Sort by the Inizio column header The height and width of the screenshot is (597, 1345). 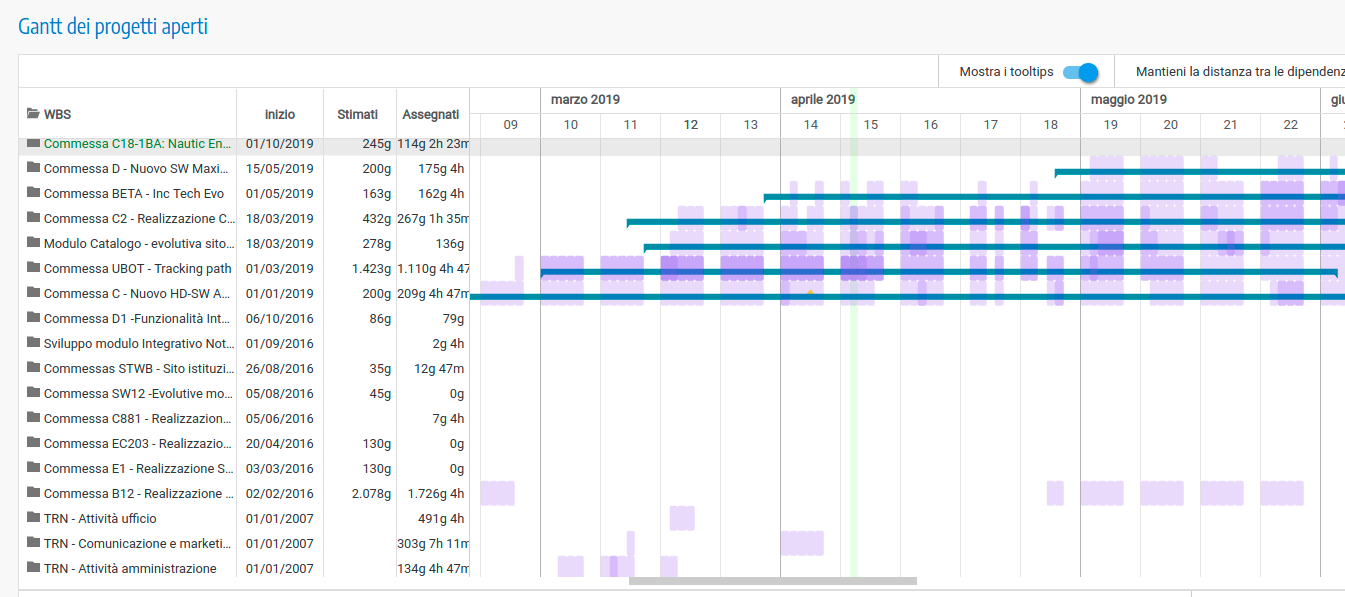coord(280,115)
